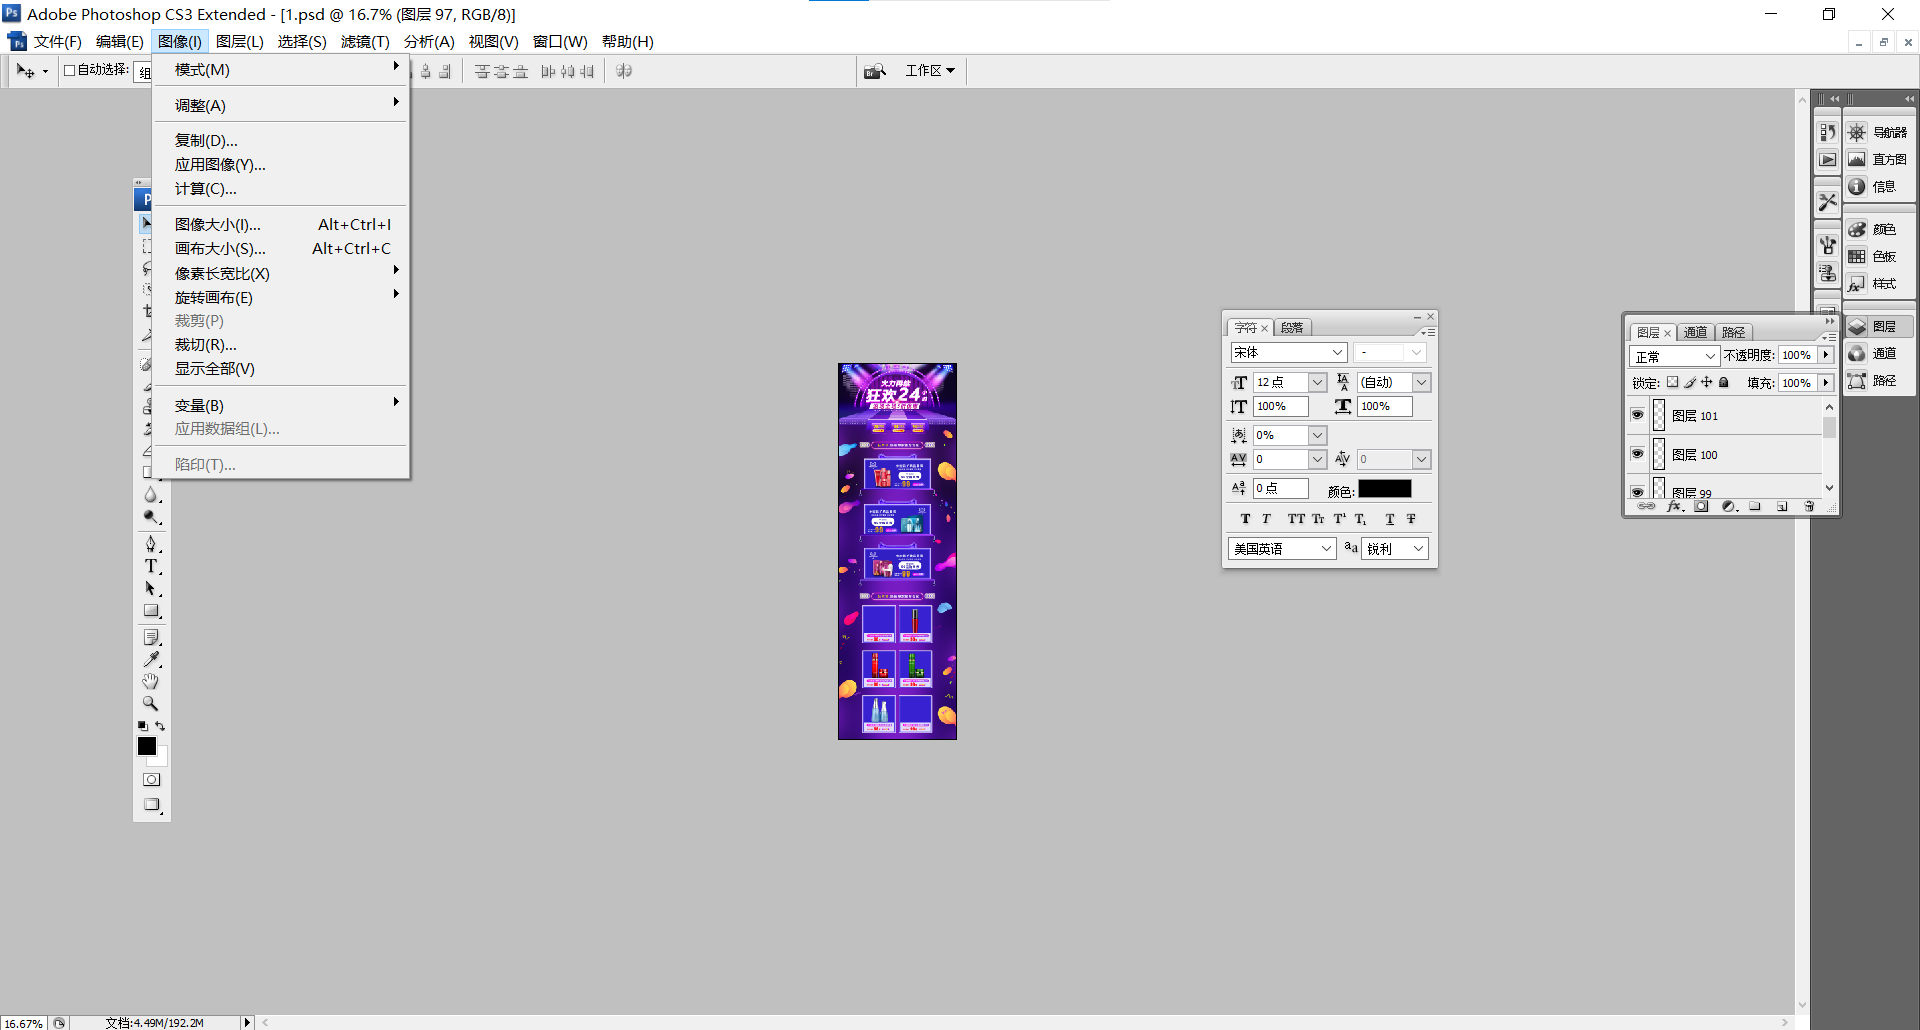Select the Shape rectangle tool
The image size is (1920, 1030).
[x=151, y=611]
